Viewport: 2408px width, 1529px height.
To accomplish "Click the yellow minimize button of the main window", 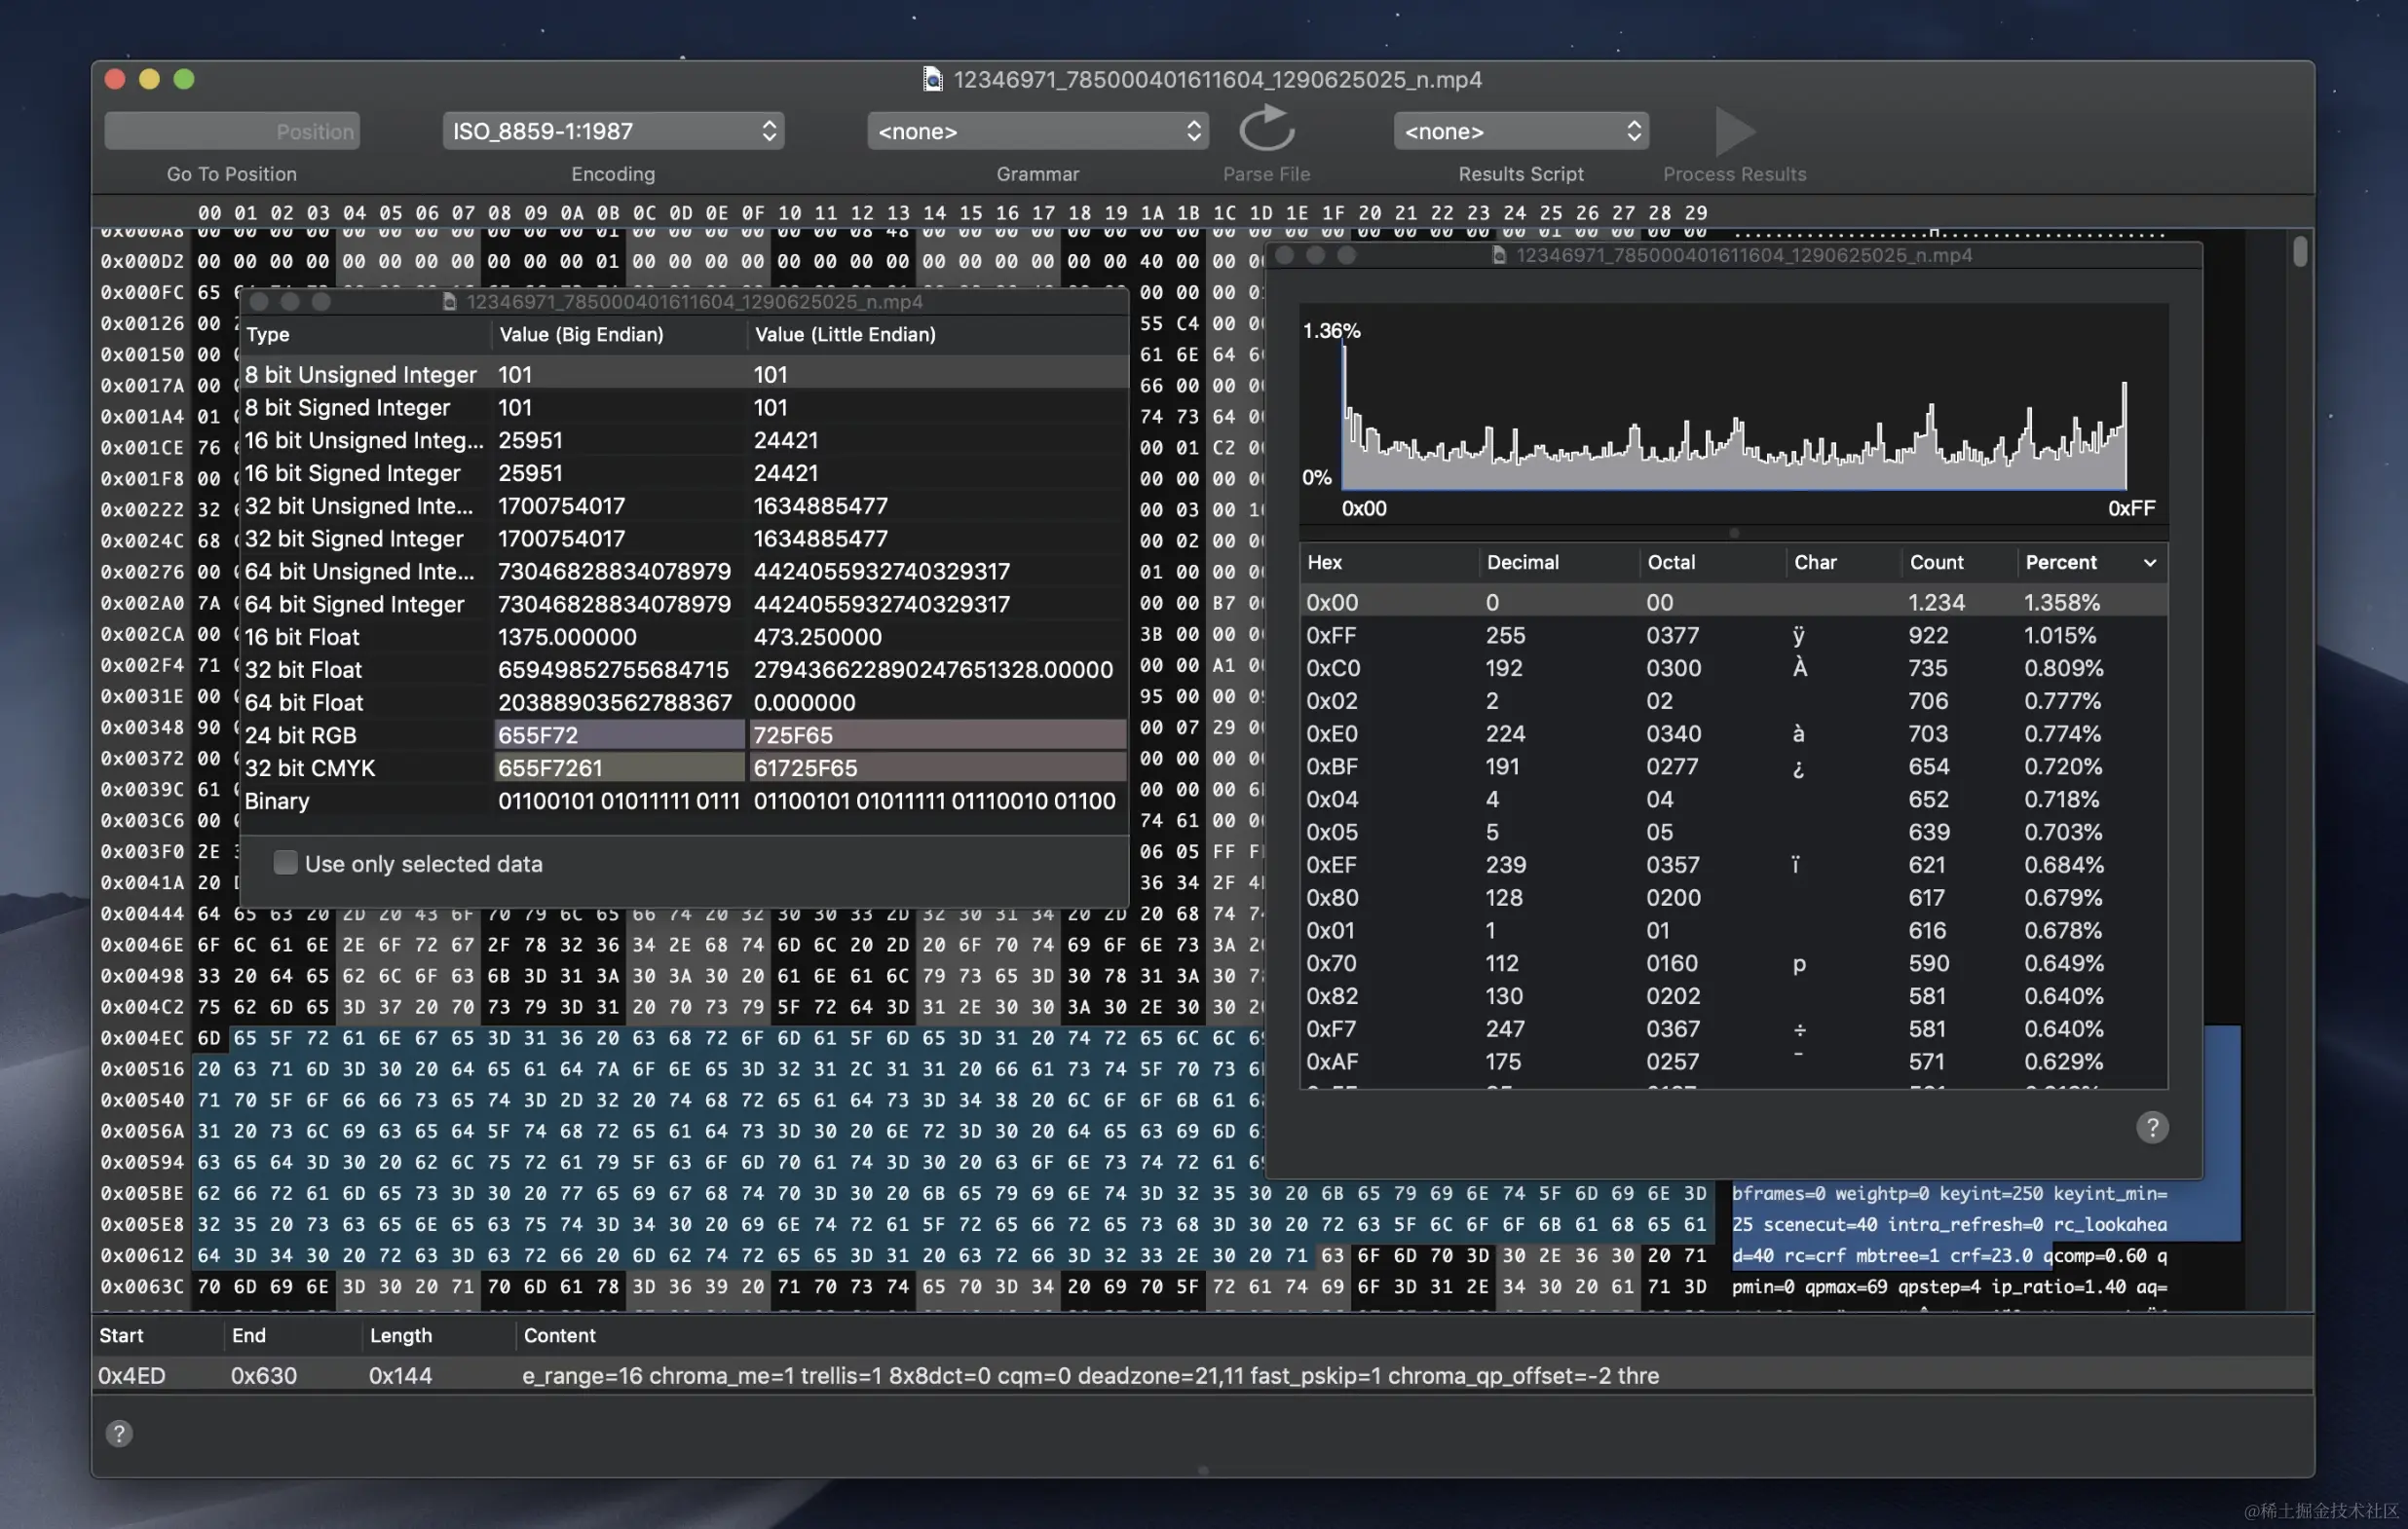I will 149,79.
